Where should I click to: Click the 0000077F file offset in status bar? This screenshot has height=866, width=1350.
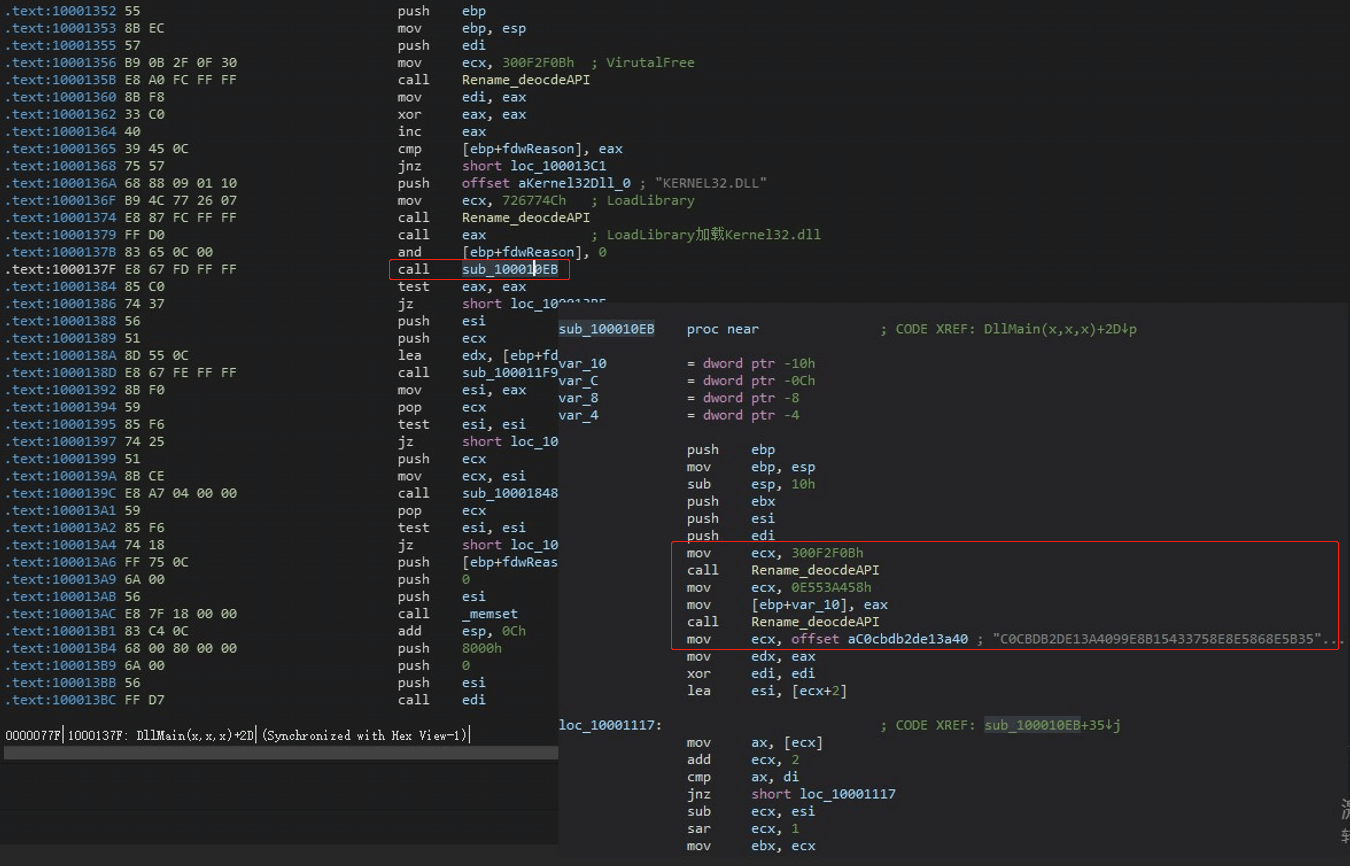coord(33,735)
